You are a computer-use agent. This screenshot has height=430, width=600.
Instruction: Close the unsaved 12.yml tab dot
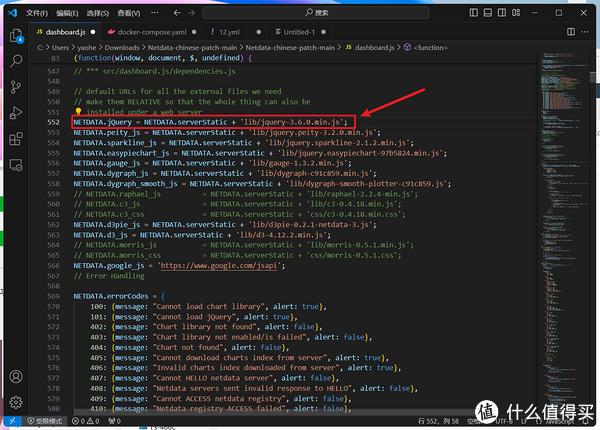coord(259,32)
